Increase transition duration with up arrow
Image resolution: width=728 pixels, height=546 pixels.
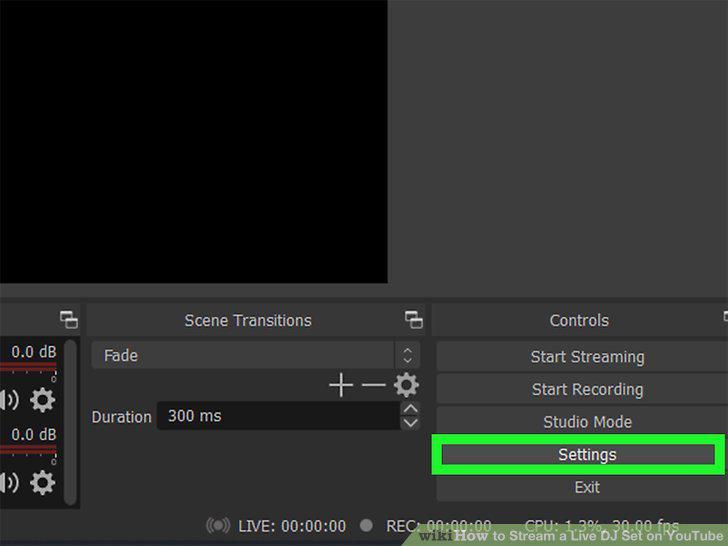pyautogui.click(x=410, y=409)
